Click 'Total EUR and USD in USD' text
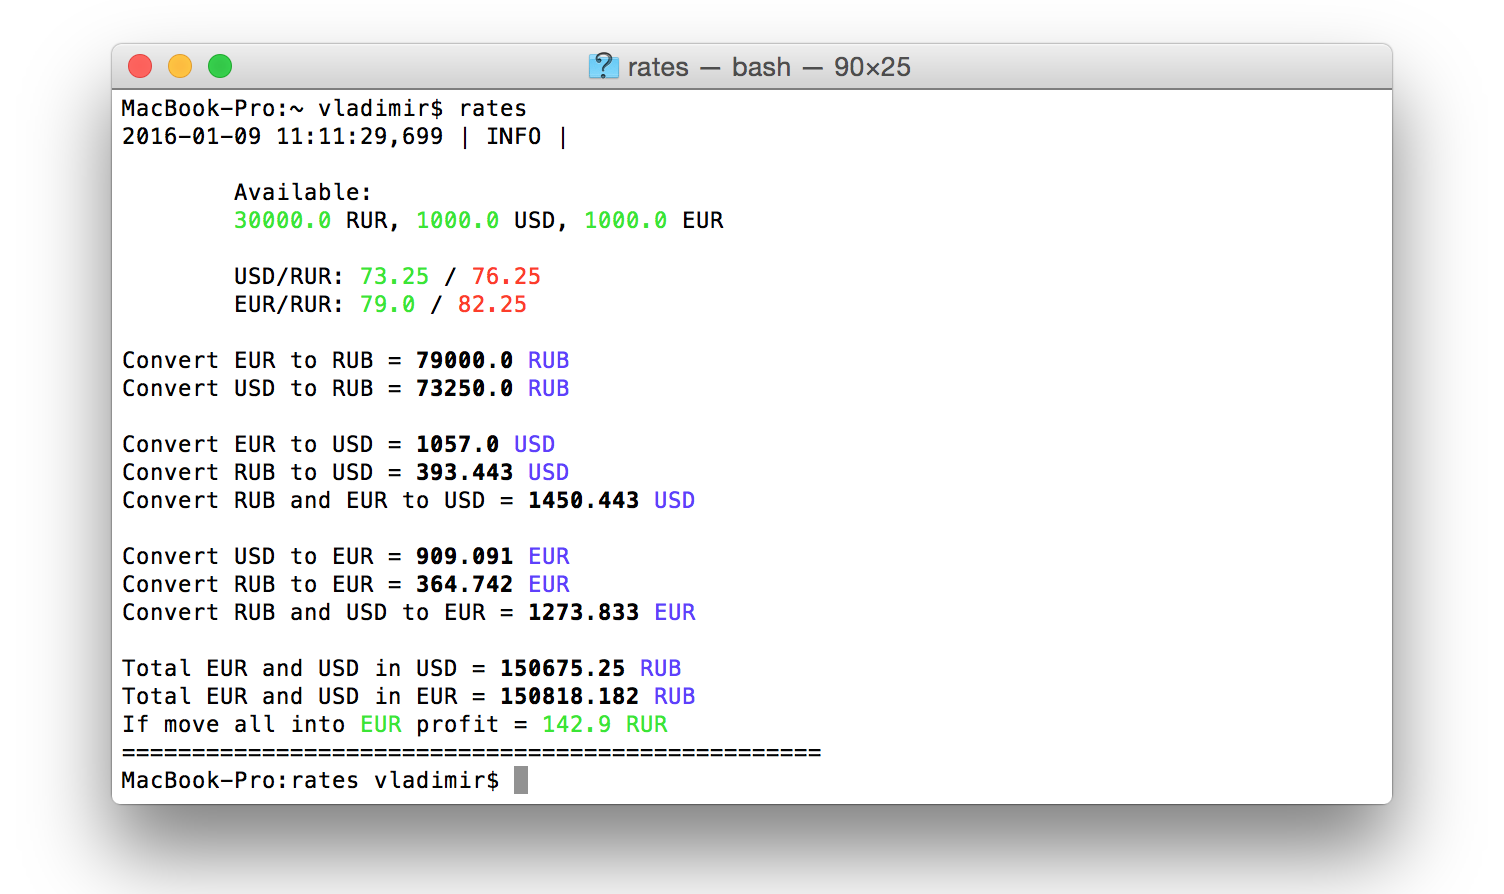 (289, 668)
